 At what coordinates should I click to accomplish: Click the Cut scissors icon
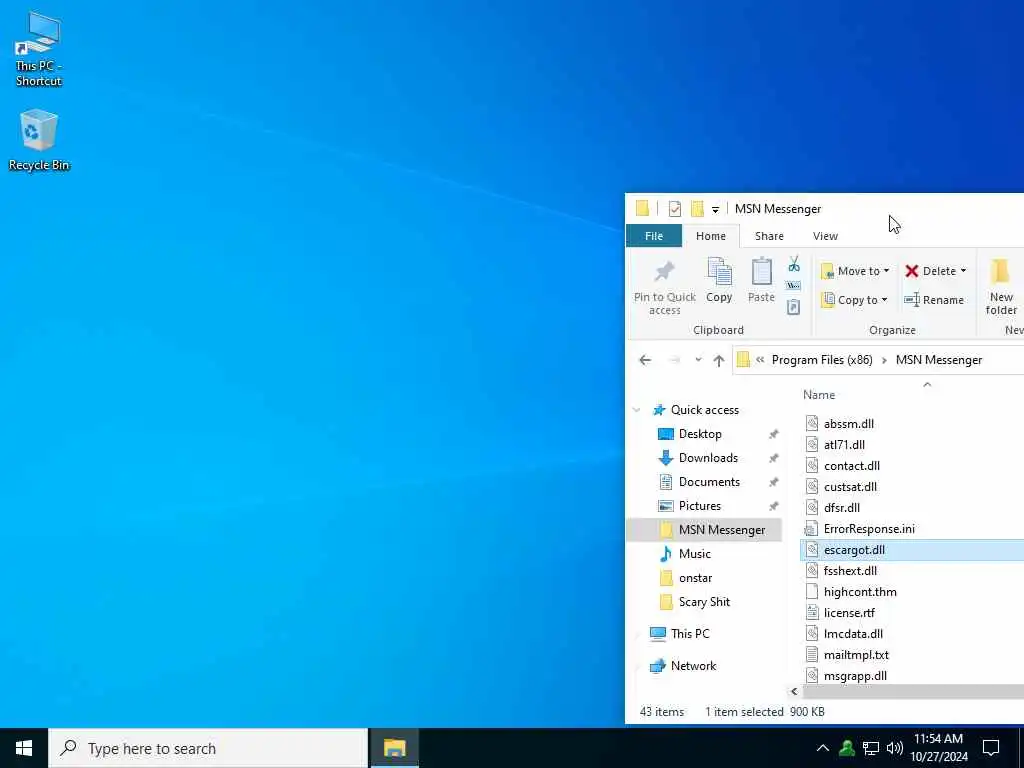pos(793,264)
